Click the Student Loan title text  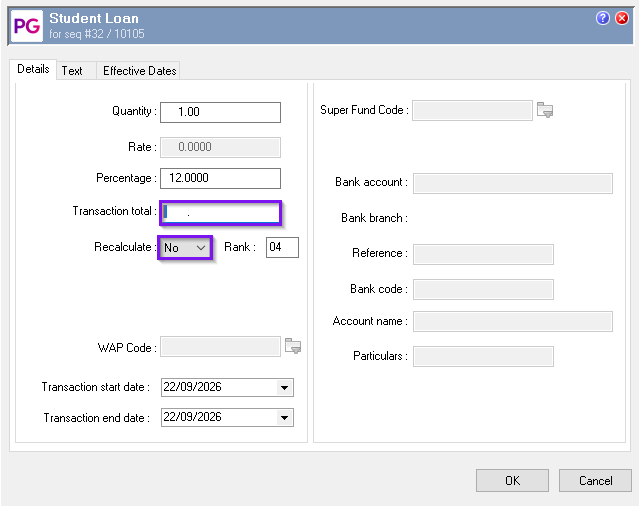(94, 18)
